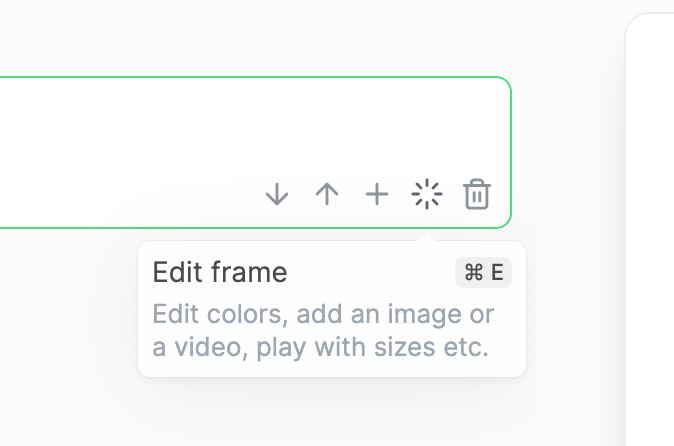Image resolution: width=674 pixels, height=446 pixels.
Task: Click the letter E in the shortcut badge
Action: pyautogui.click(x=497, y=273)
